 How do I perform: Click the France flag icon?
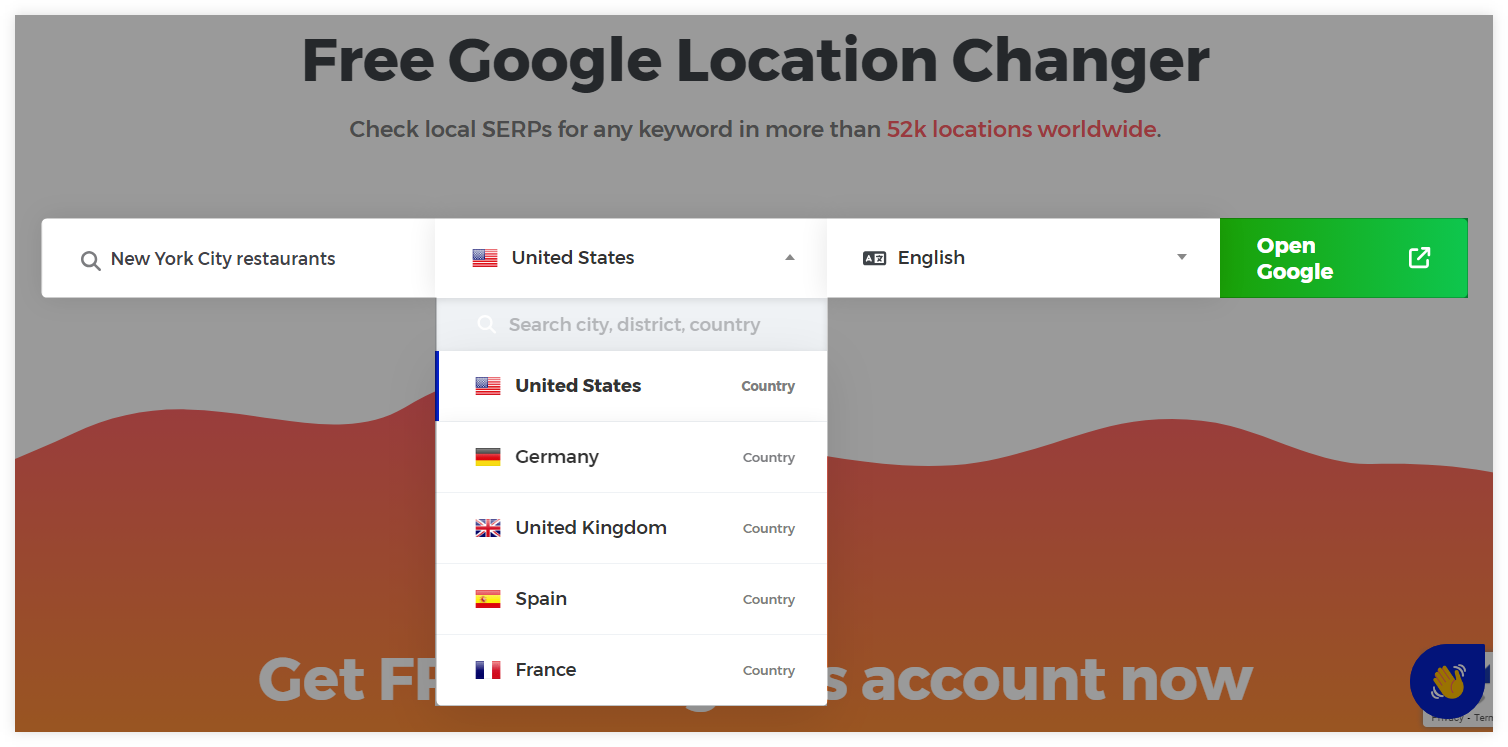pos(487,669)
